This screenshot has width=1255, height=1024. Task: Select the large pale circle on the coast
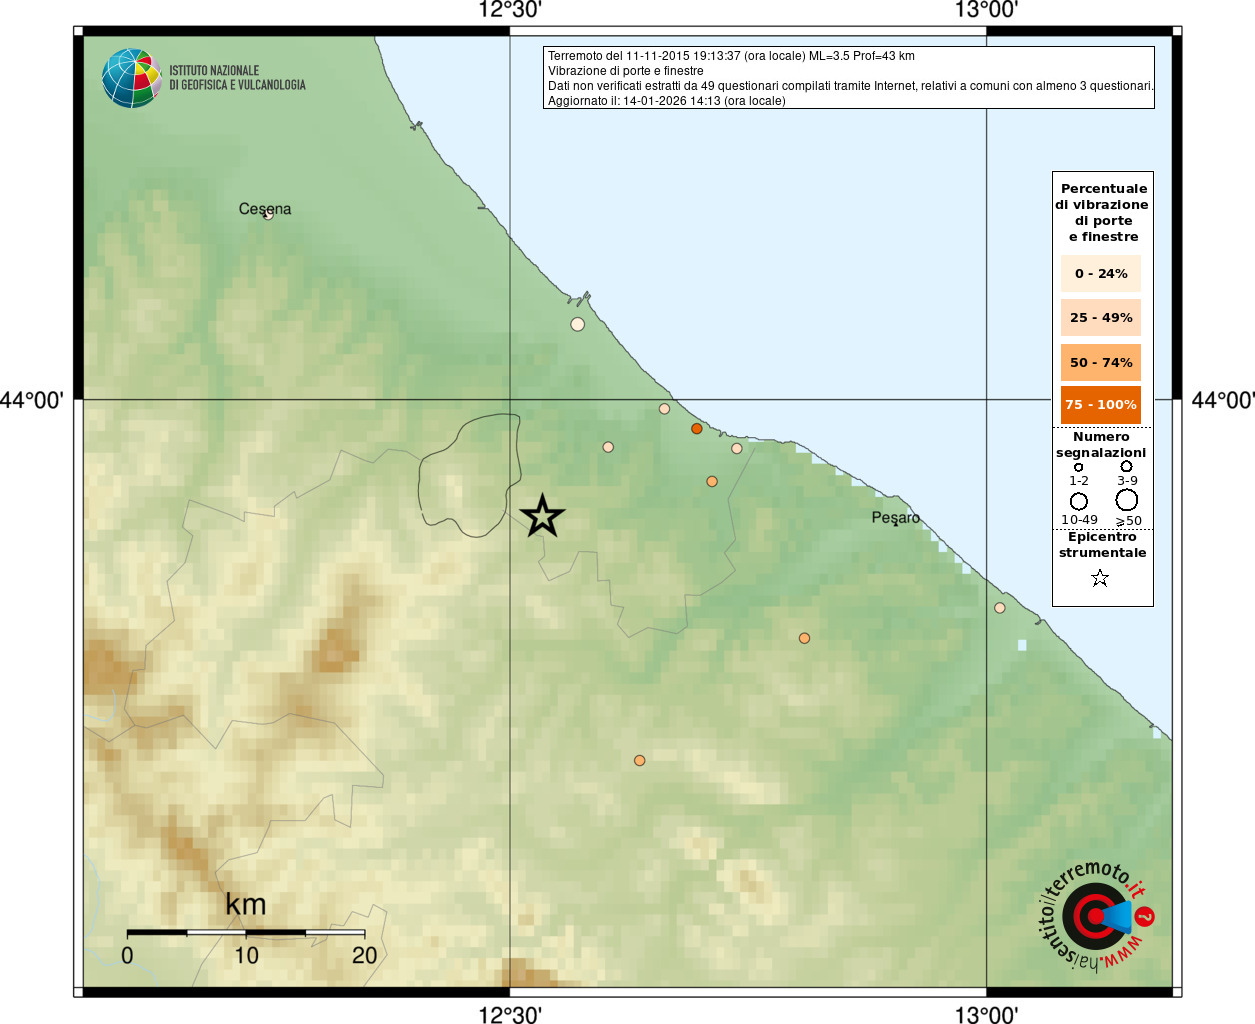pos(577,324)
